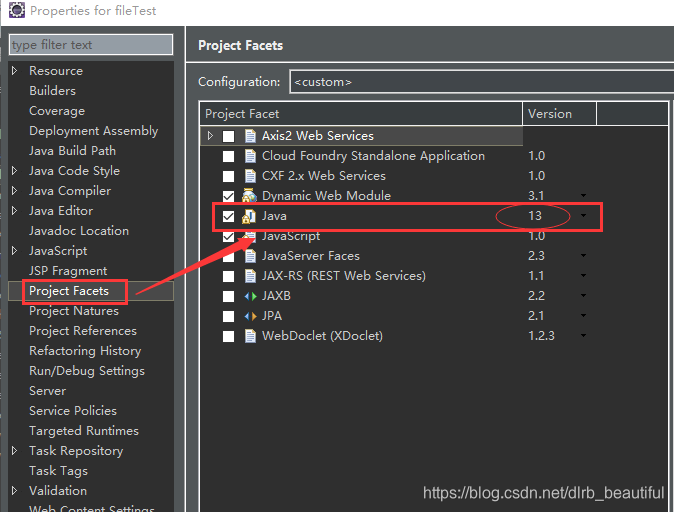Click the type filter text field
Viewport: 674px width, 512px height.
click(91, 45)
